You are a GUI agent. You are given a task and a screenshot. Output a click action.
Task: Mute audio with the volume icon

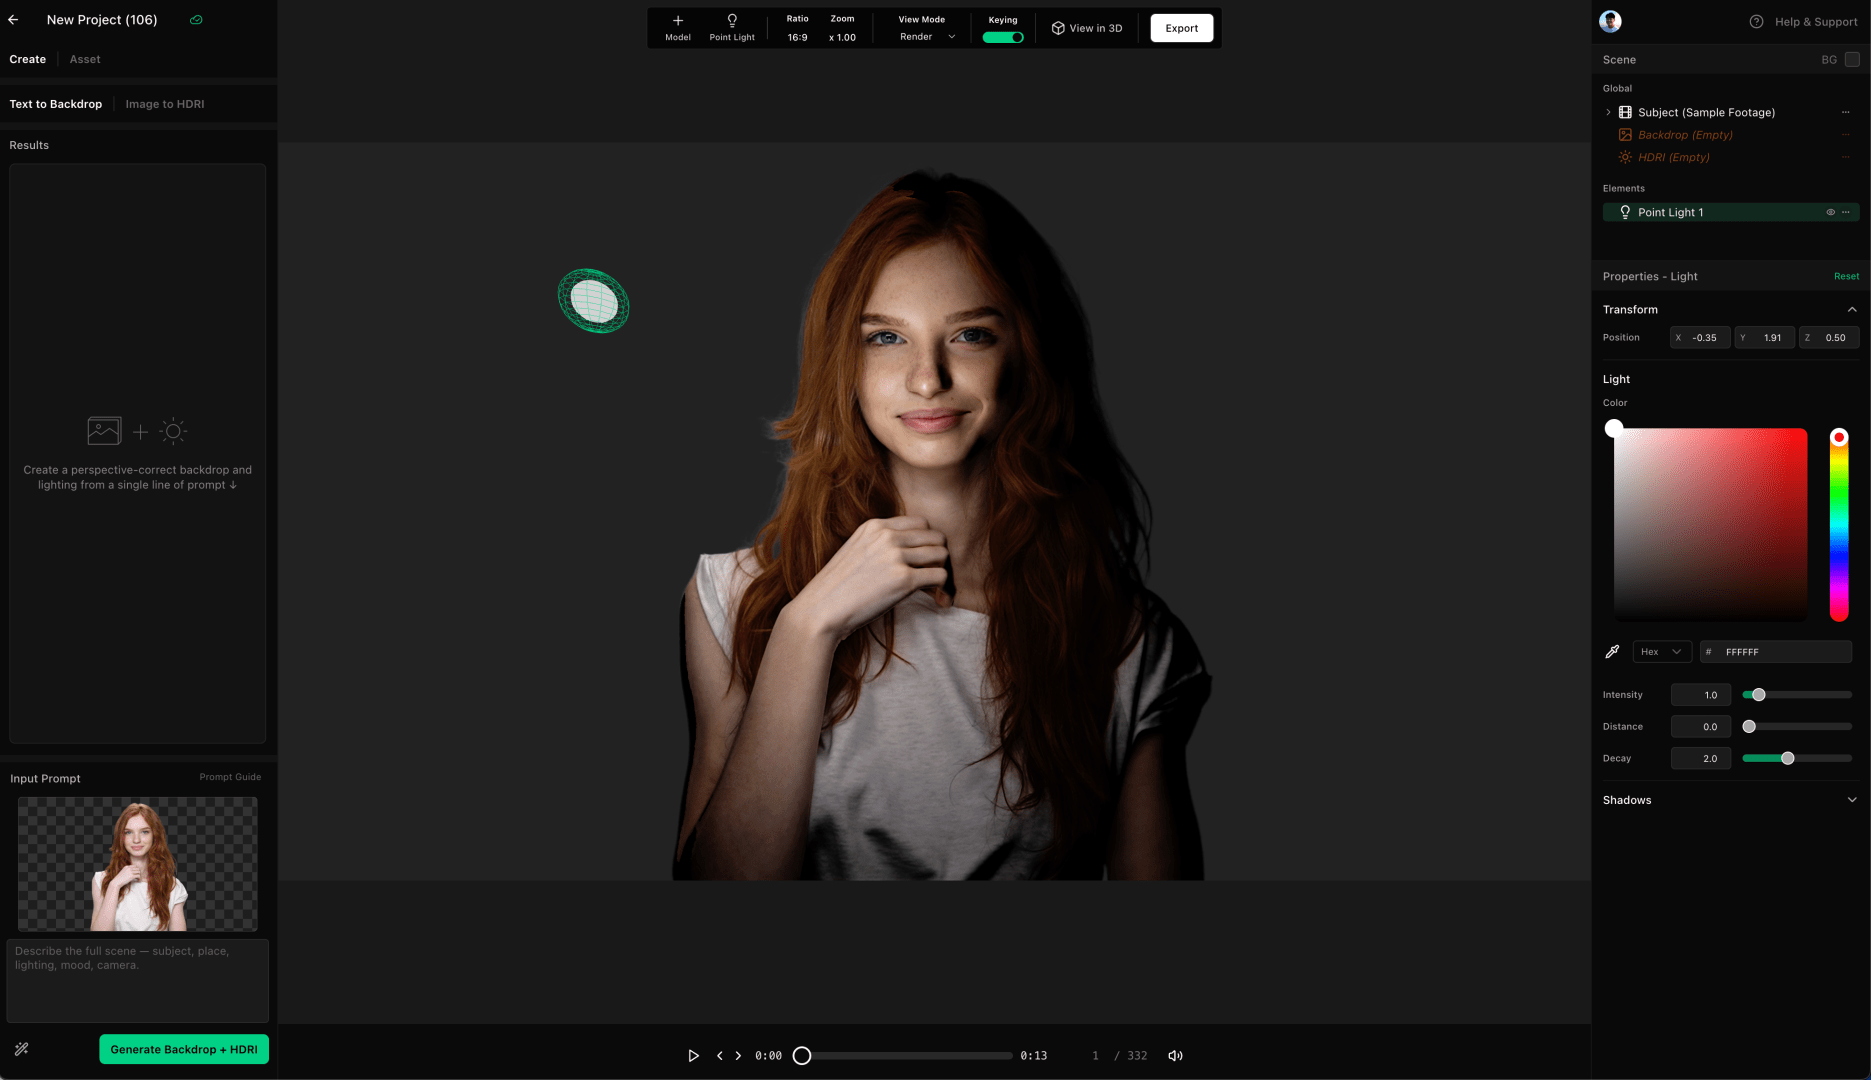point(1175,1055)
